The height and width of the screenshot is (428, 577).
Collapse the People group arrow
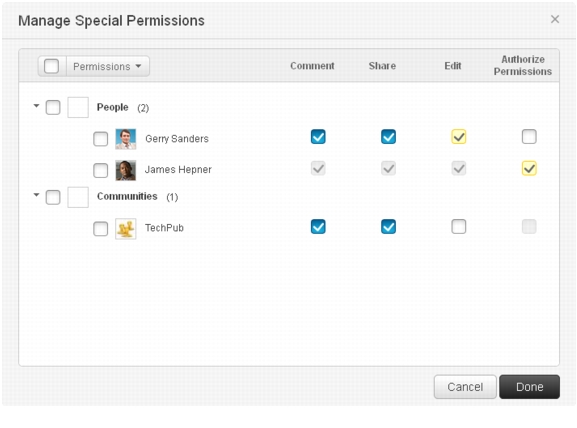click(x=36, y=106)
